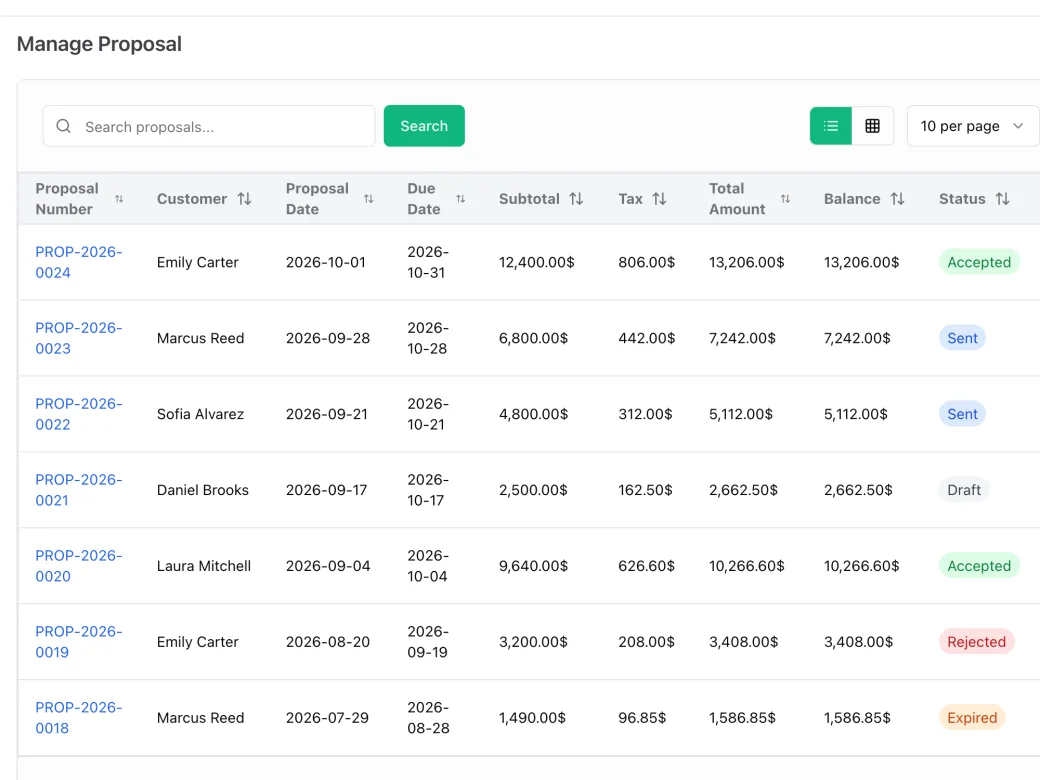Click proposal date 2026-09-28
The height and width of the screenshot is (780, 1040).
click(328, 338)
